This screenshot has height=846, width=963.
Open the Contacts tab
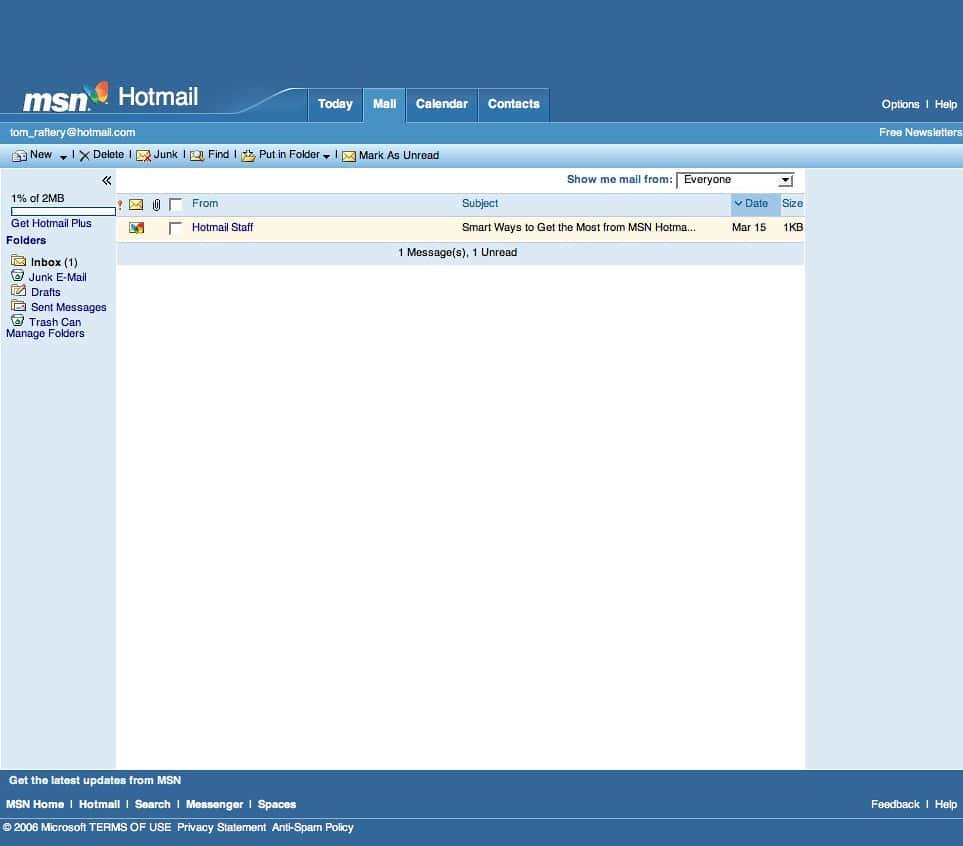[x=513, y=104]
